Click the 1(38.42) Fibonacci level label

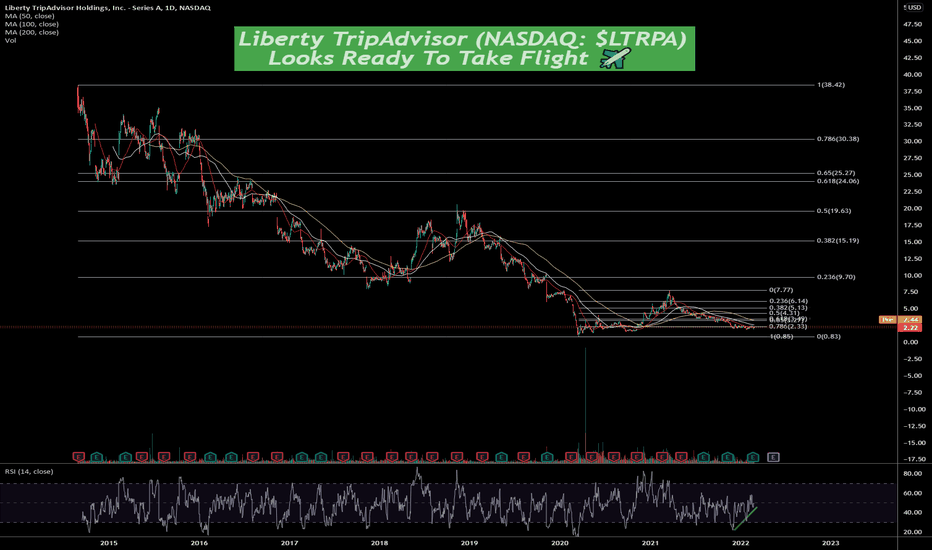click(x=831, y=85)
